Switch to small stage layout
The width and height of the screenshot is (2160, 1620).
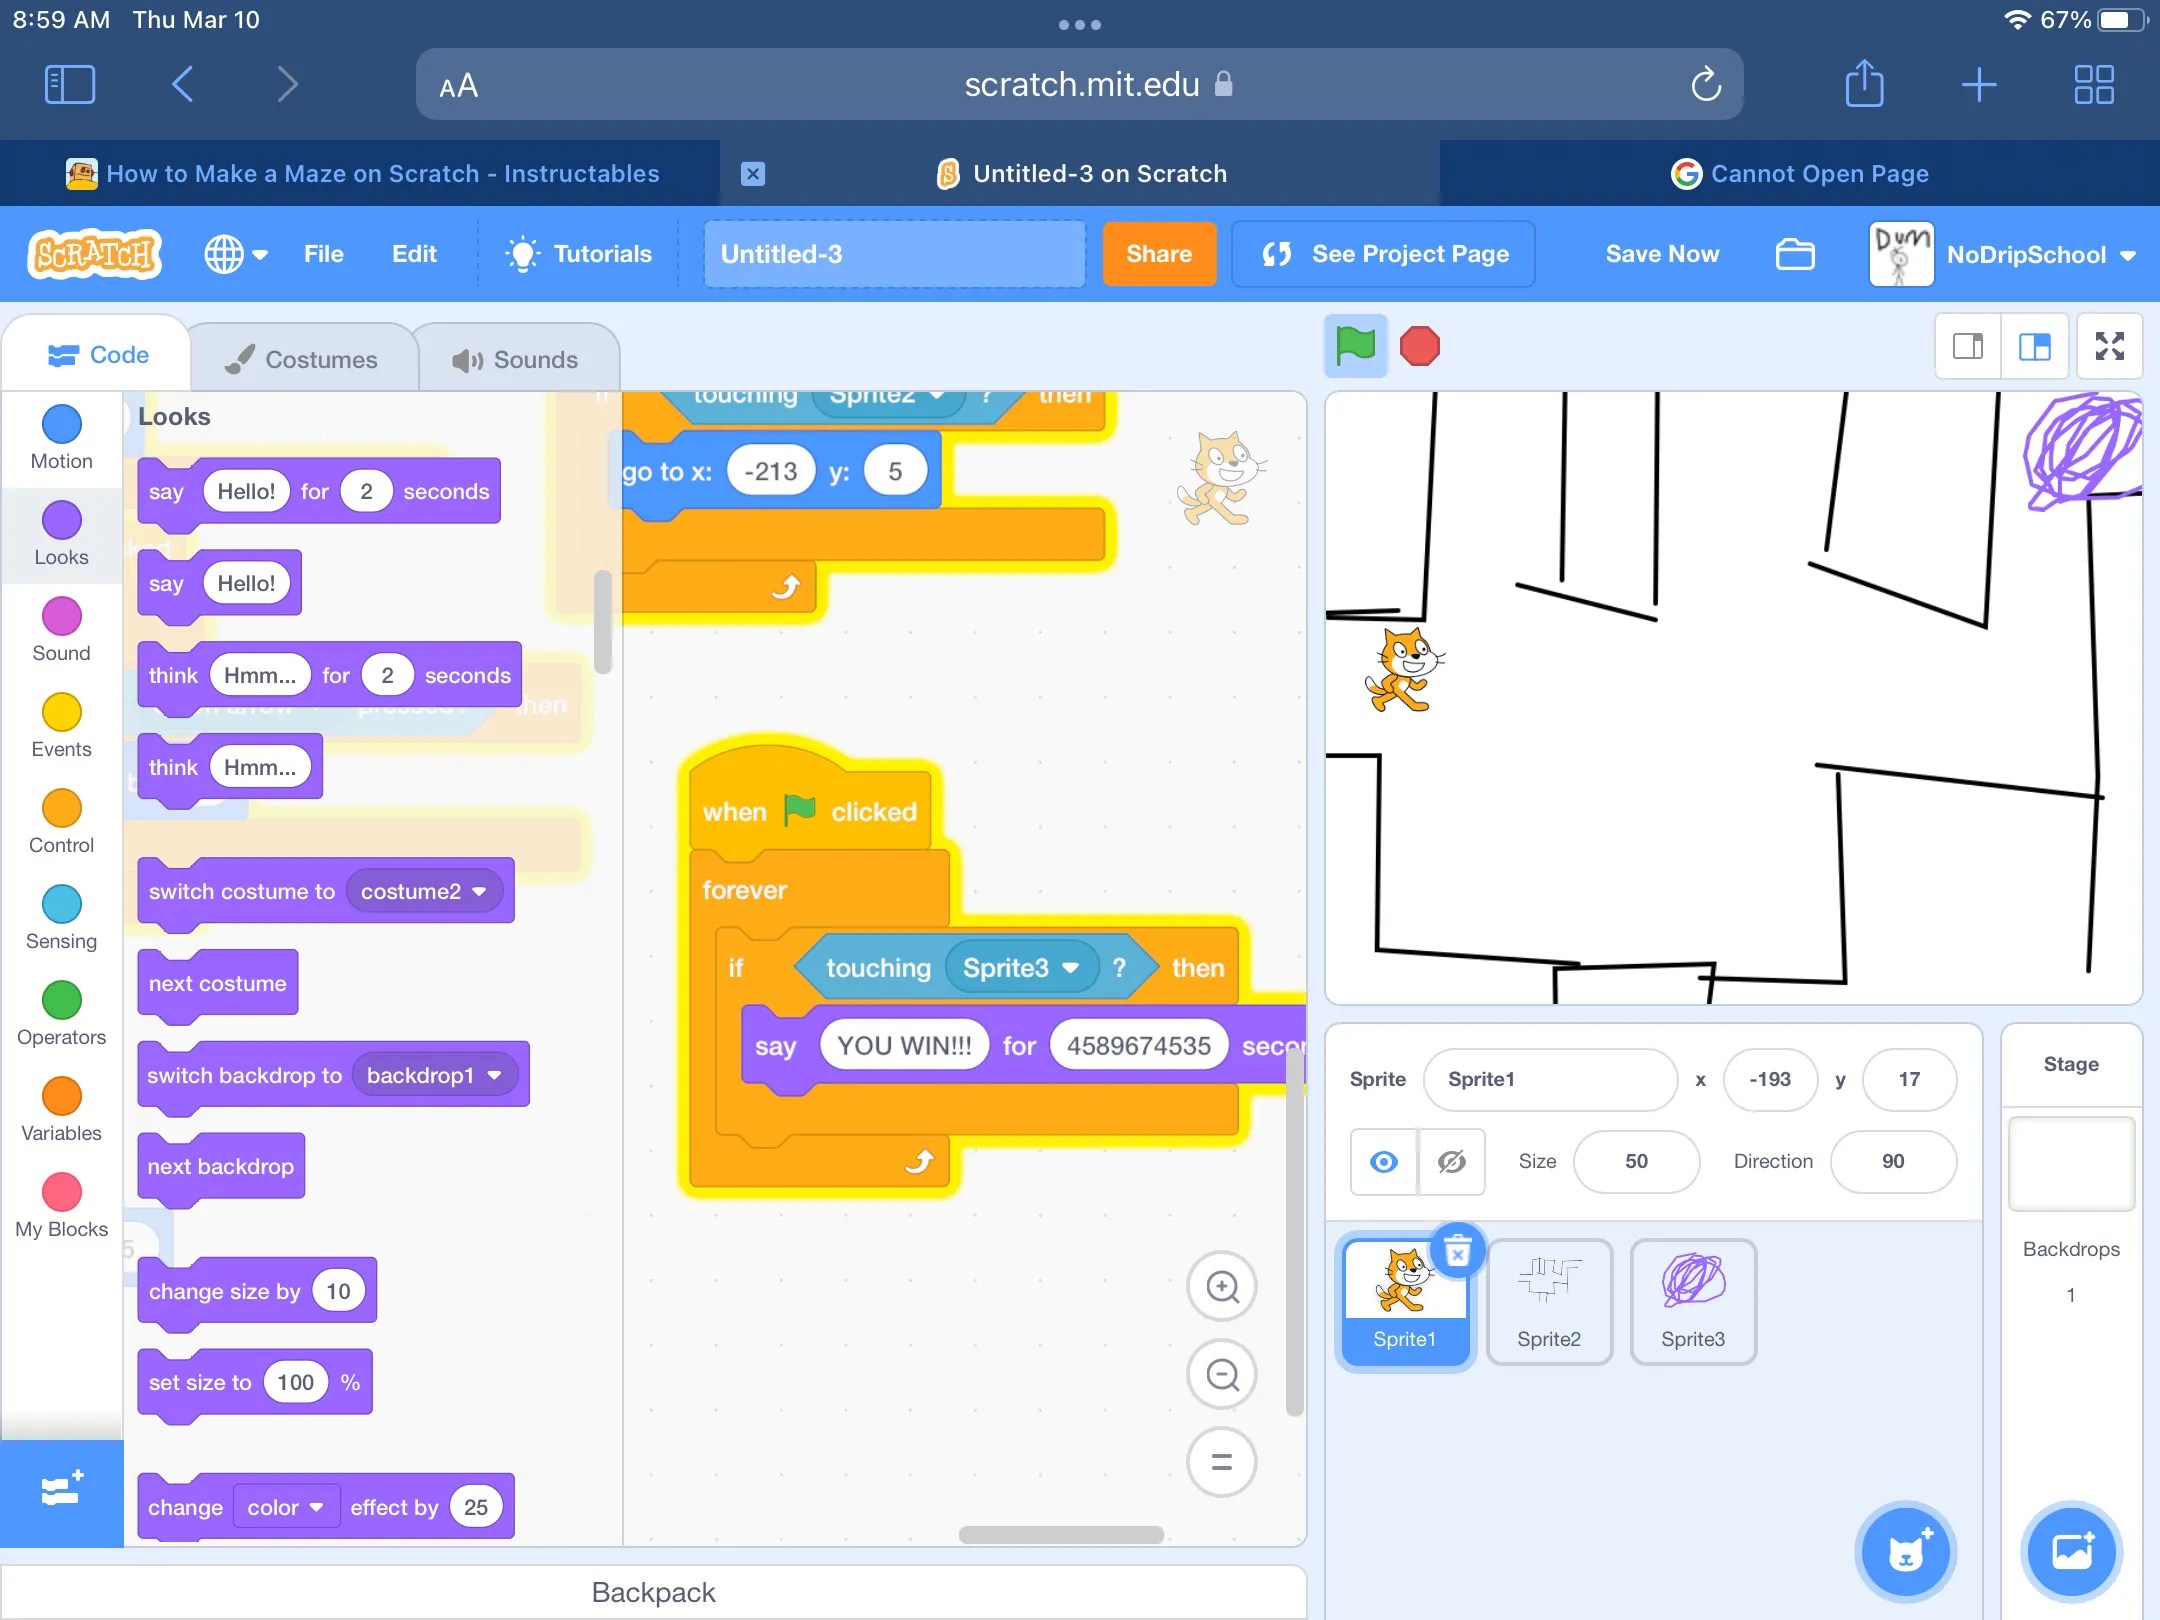1968,346
